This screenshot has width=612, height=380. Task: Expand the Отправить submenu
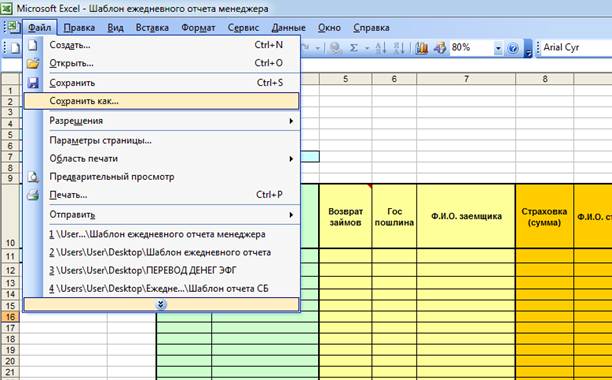tap(291, 215)
